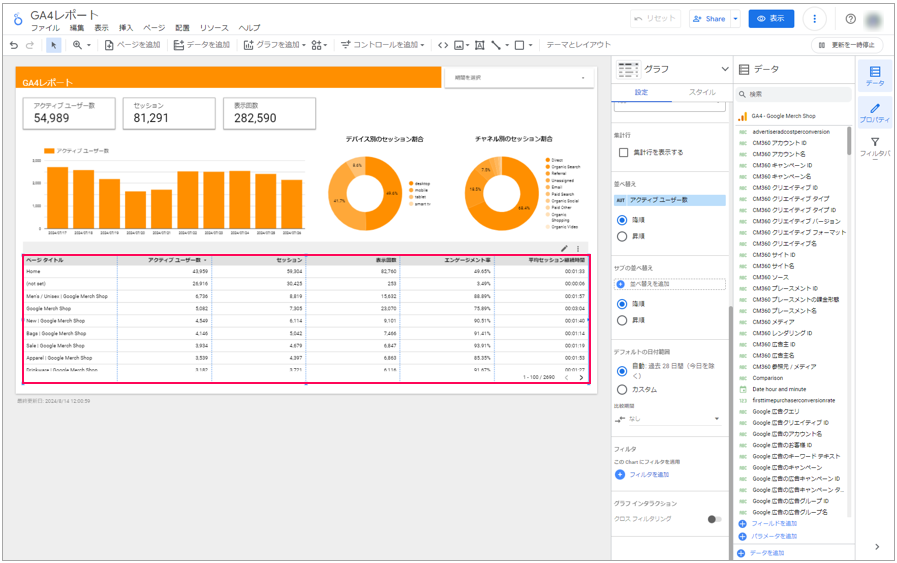Select 昇順 under サブの並べ替え

coord(622,320)
